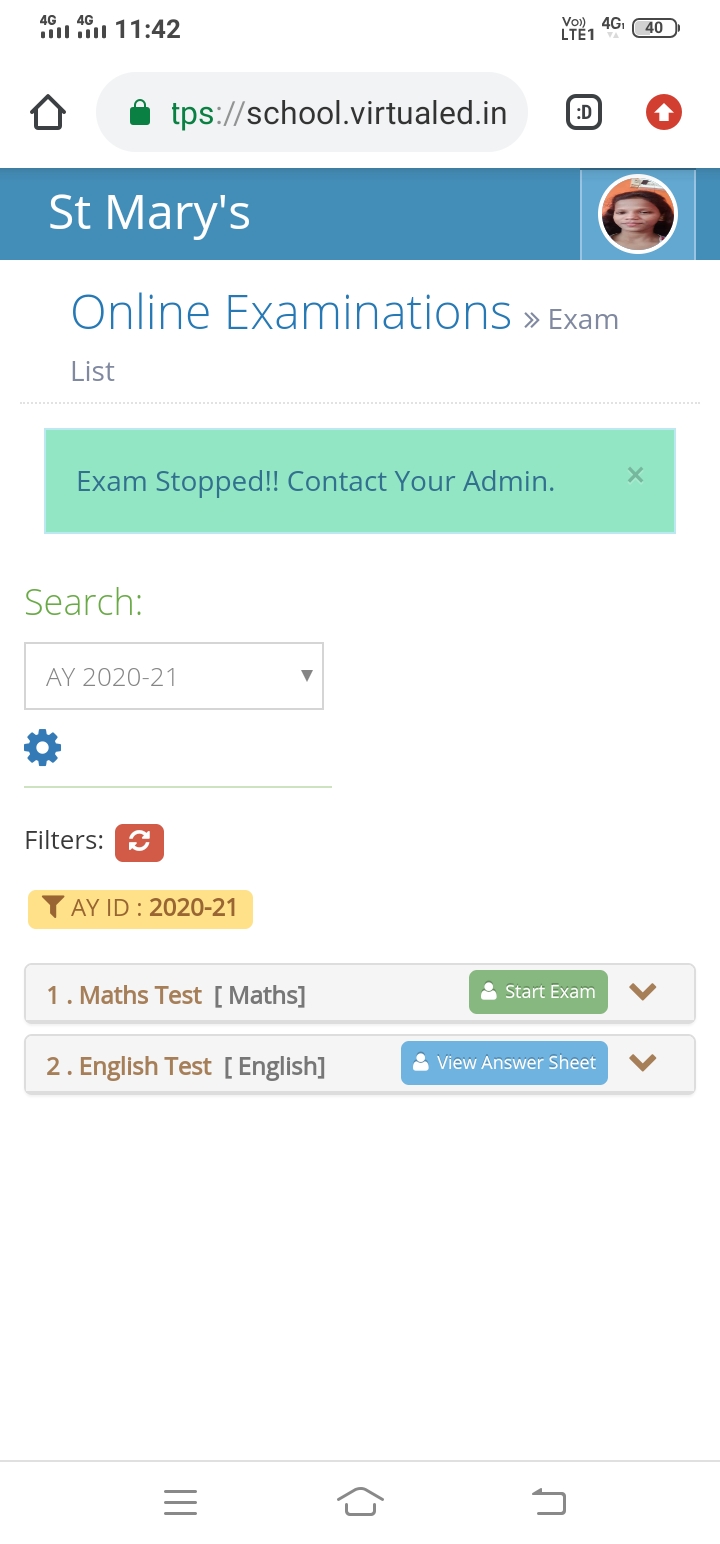Expand the Maths Test row chevron
This screenshot has height=1544, width=720.
[x=642, y=992]
